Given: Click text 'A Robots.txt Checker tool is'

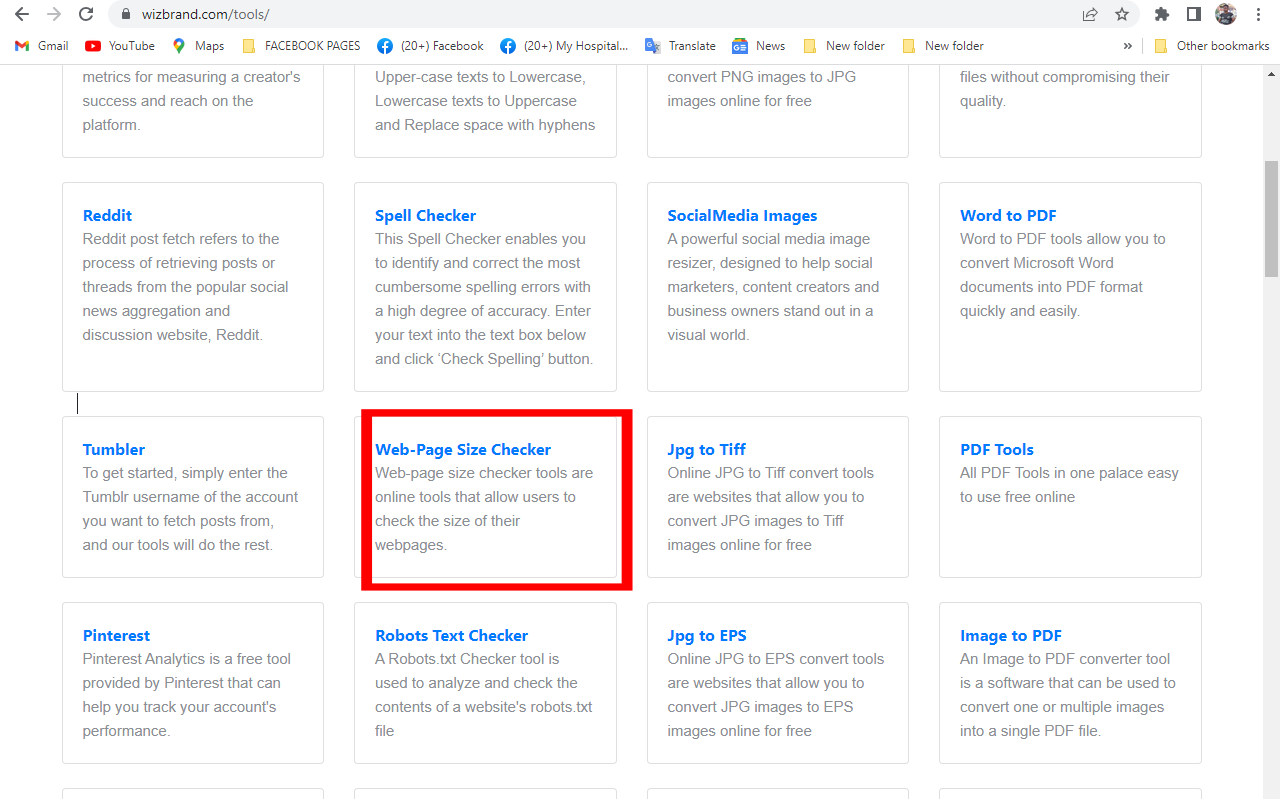Looking at the screenshot, I should (x=467, y=659).
